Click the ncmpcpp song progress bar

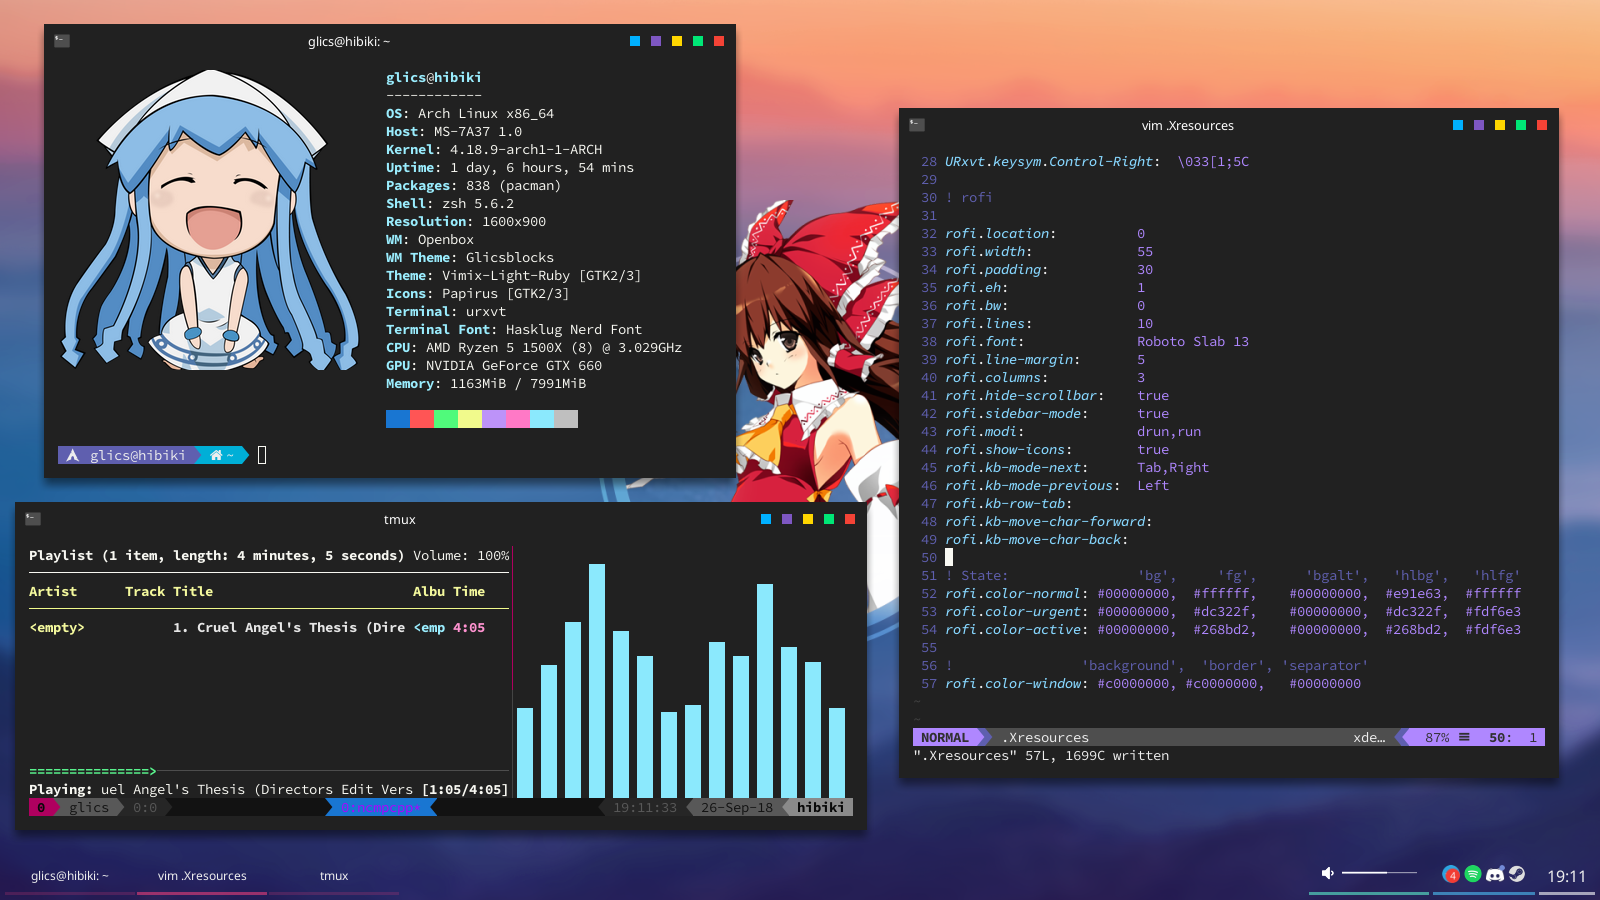point(269,771)
